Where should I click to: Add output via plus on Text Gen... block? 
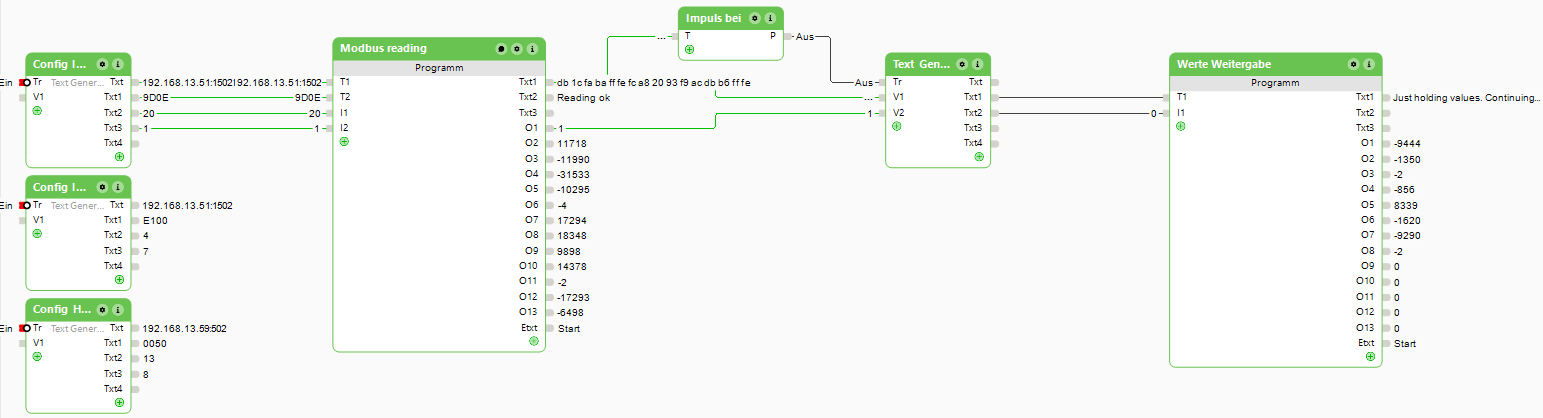(x=979, y=156)
